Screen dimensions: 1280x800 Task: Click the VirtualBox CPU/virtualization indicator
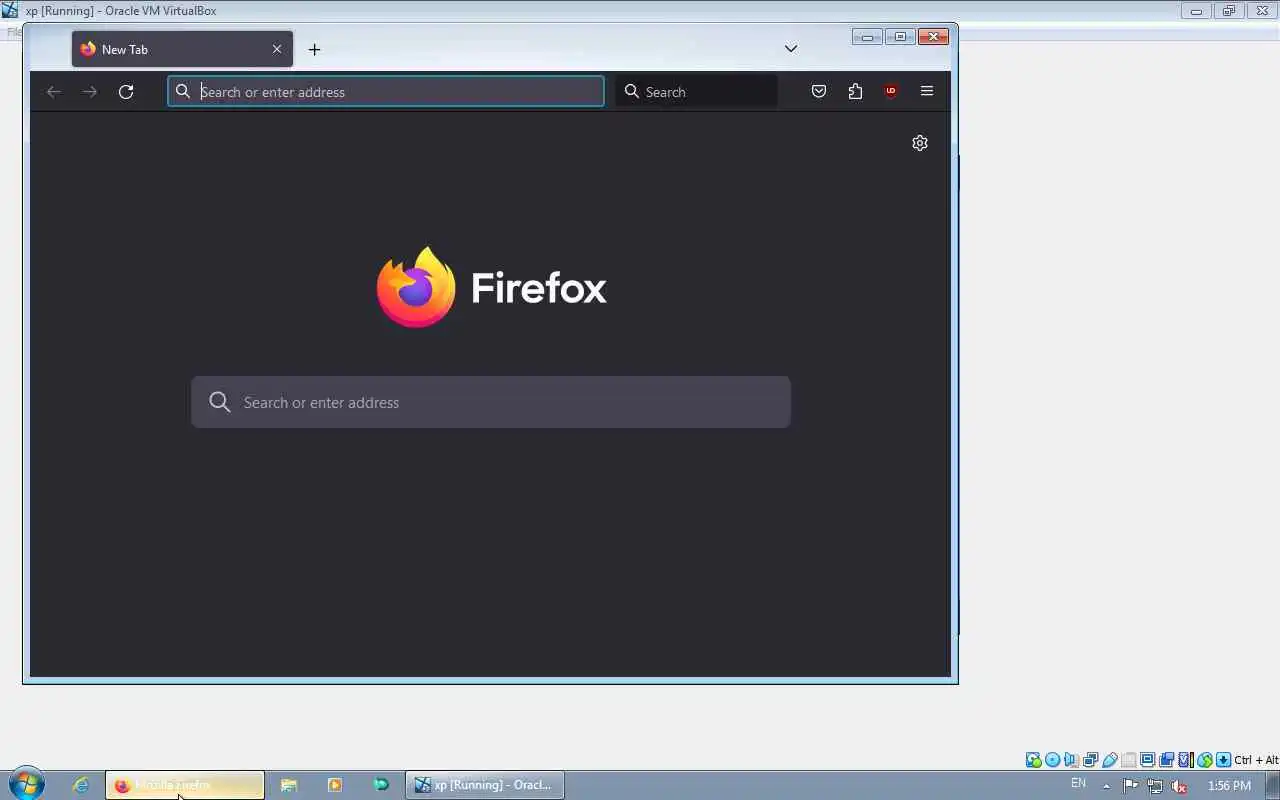tap(1185, 760)
